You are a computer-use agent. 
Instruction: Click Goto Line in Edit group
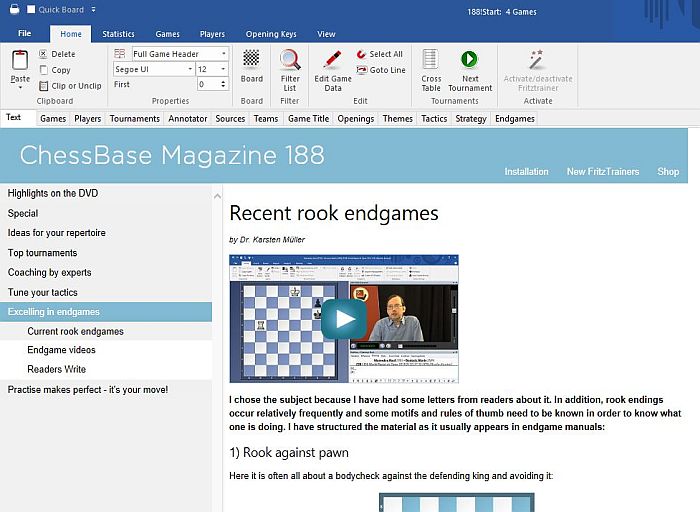click(x=379, y=70)
